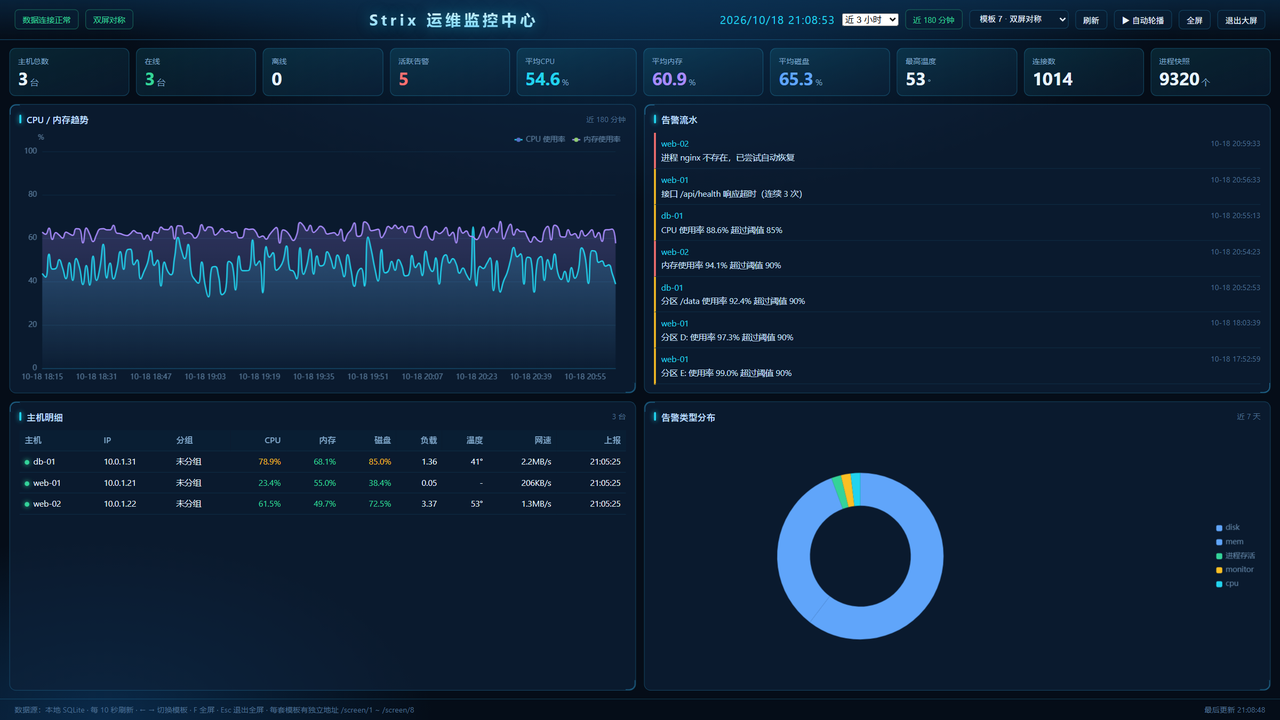Click the 网速 column header
Screen dimensions: 1280x720
(542, 440)
